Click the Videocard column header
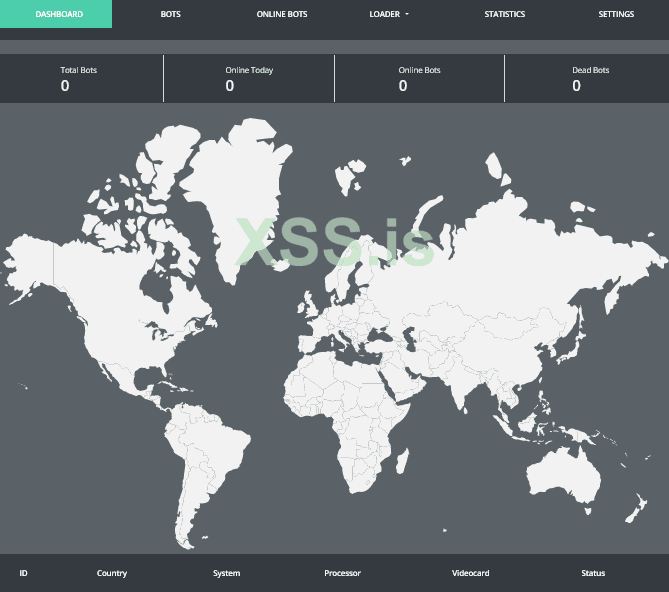The width and height of the screenshot is (669, 592). pos(471,573)
